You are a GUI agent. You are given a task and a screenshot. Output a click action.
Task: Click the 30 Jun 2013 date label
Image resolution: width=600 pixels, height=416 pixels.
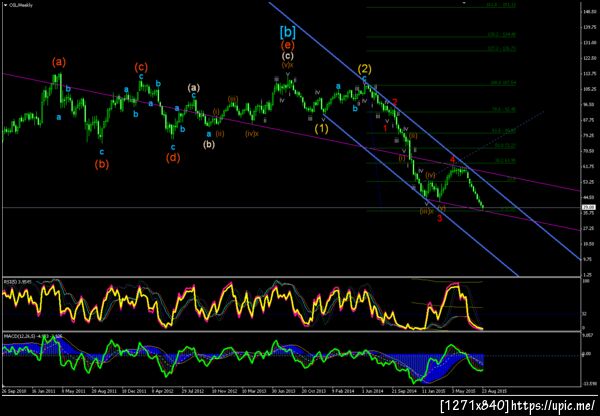pos(284,392)
